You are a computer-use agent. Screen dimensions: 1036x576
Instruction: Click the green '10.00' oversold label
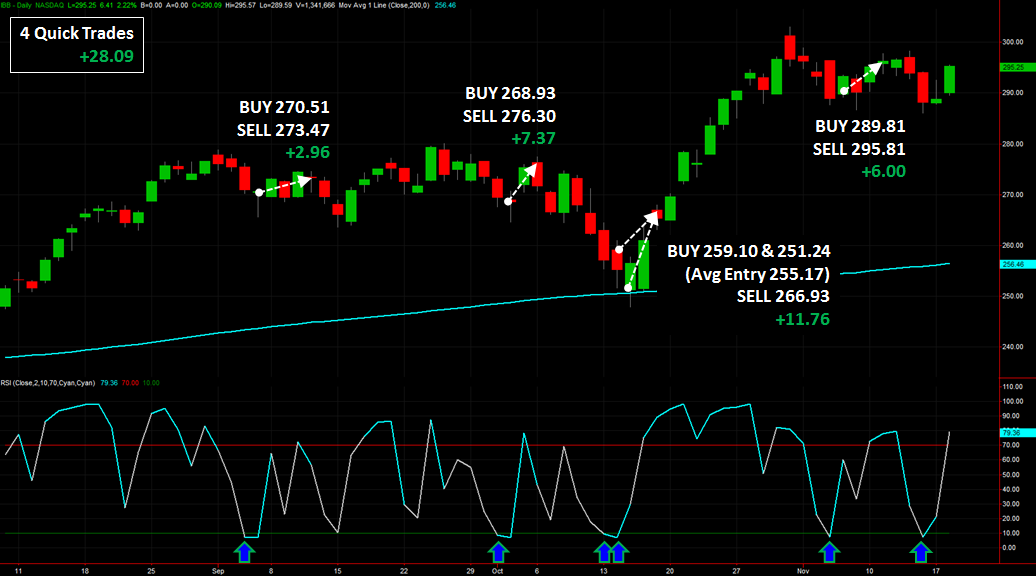click(x=151, y=383)
